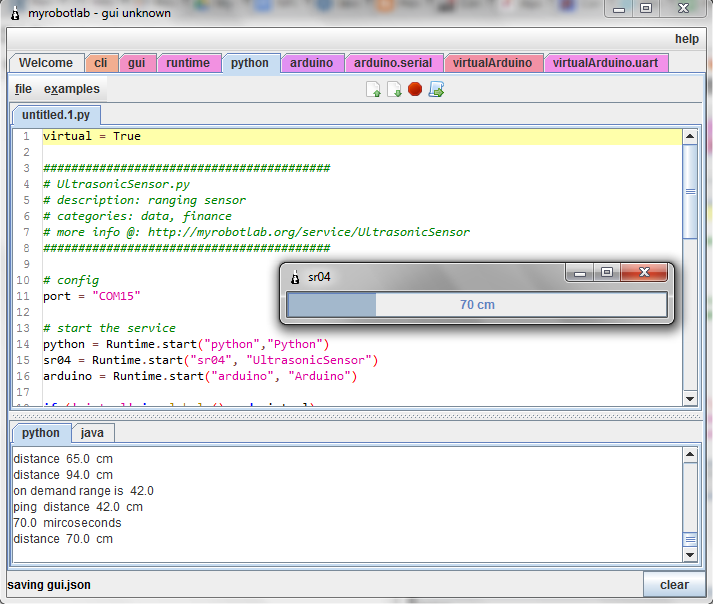Image resolution: width=713 pixels, height=604 pixels.
Task: Click the clear button
Action: pyautogui.click(x=674, y=585)
